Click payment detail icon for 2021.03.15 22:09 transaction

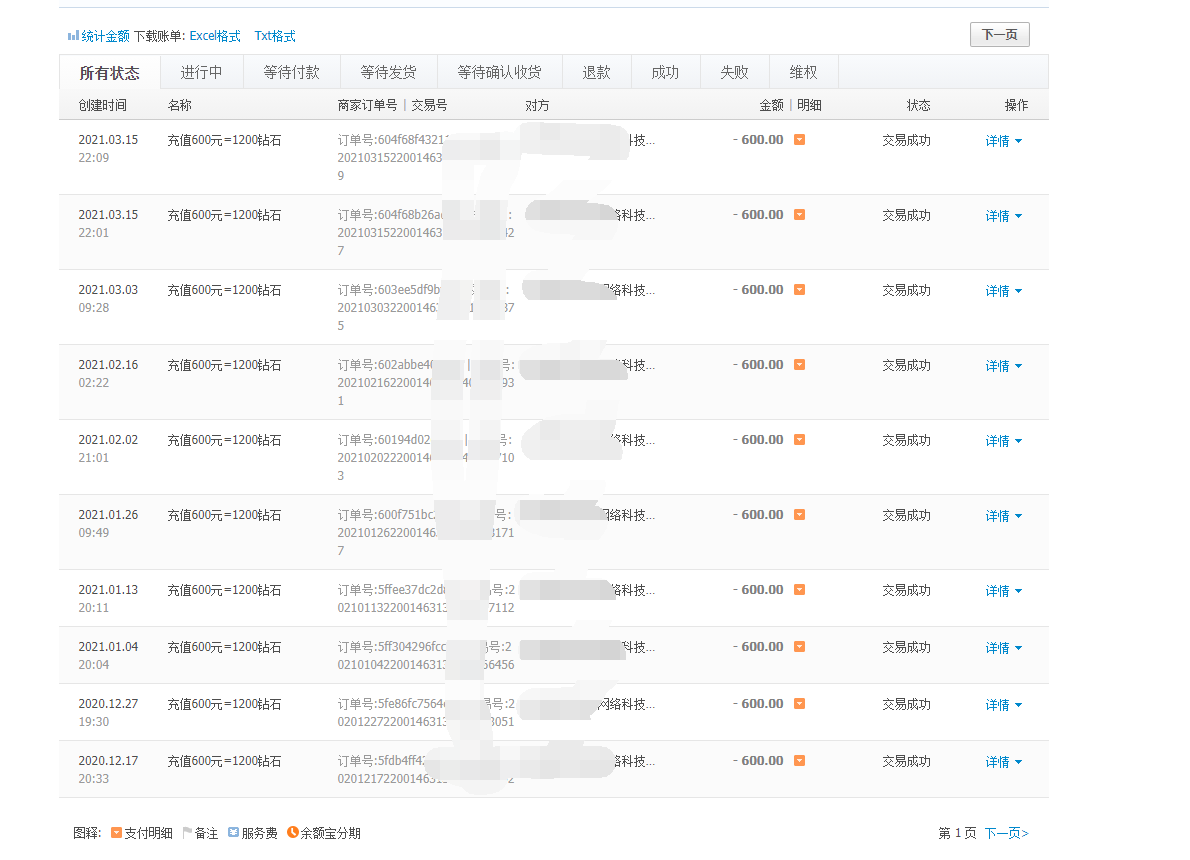point(799,140)
